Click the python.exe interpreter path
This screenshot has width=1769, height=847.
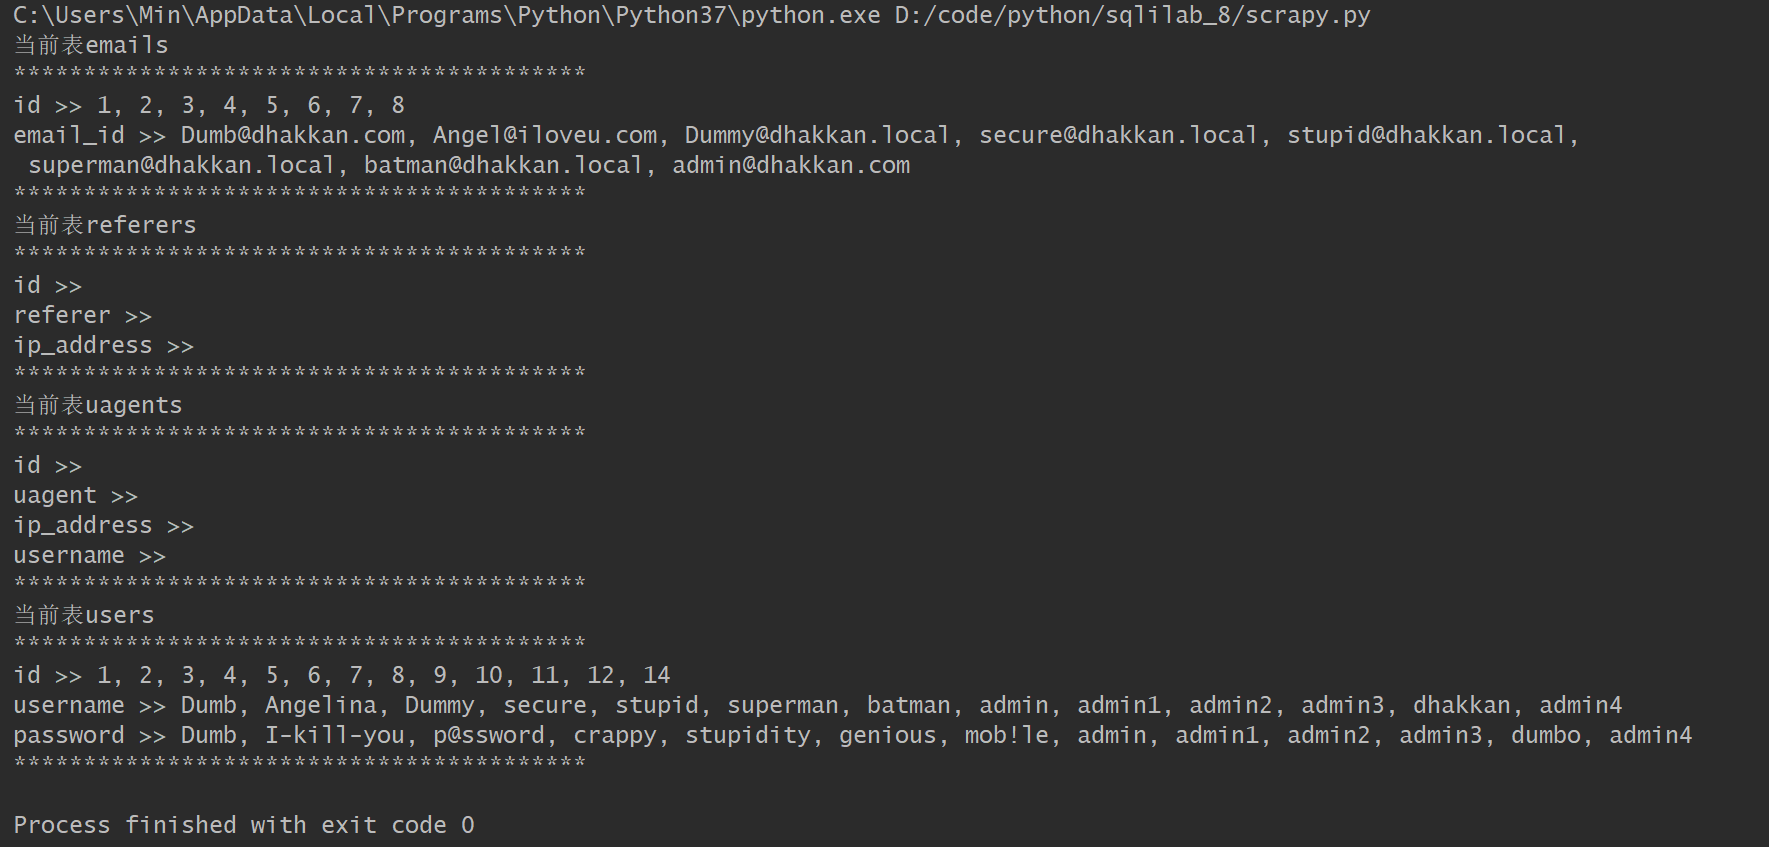point(447,16)
